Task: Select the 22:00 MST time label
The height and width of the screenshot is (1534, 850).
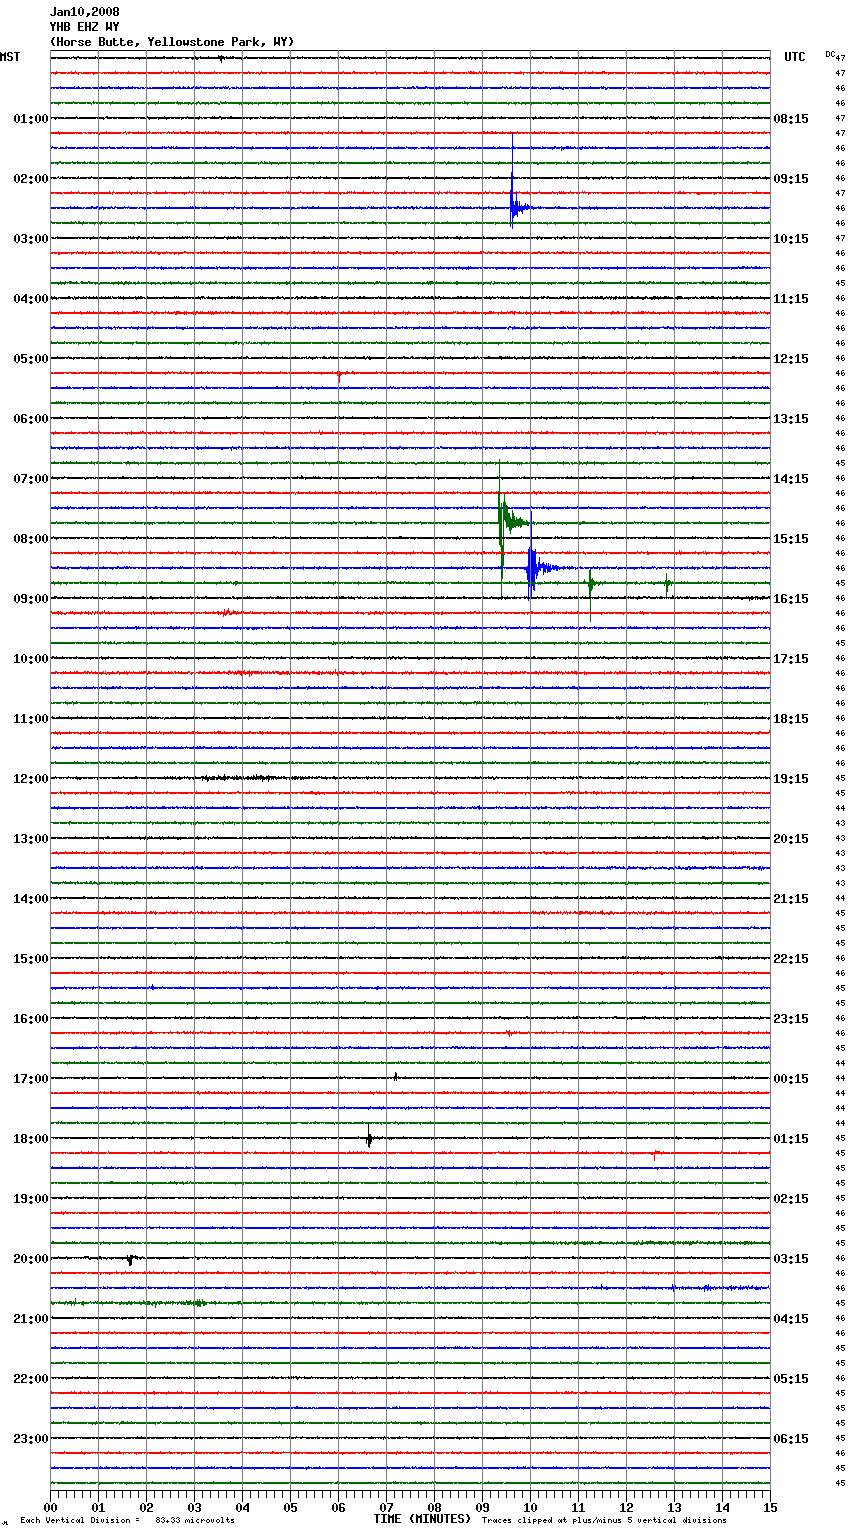Action: click(31, 1379)
